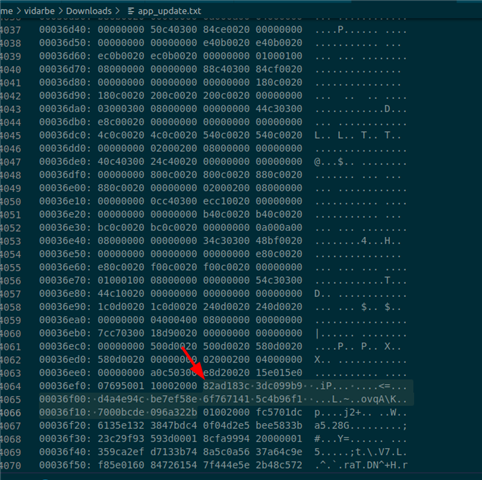
Task: Click offset 00036e90: in the dump
Action: (65, 307)
